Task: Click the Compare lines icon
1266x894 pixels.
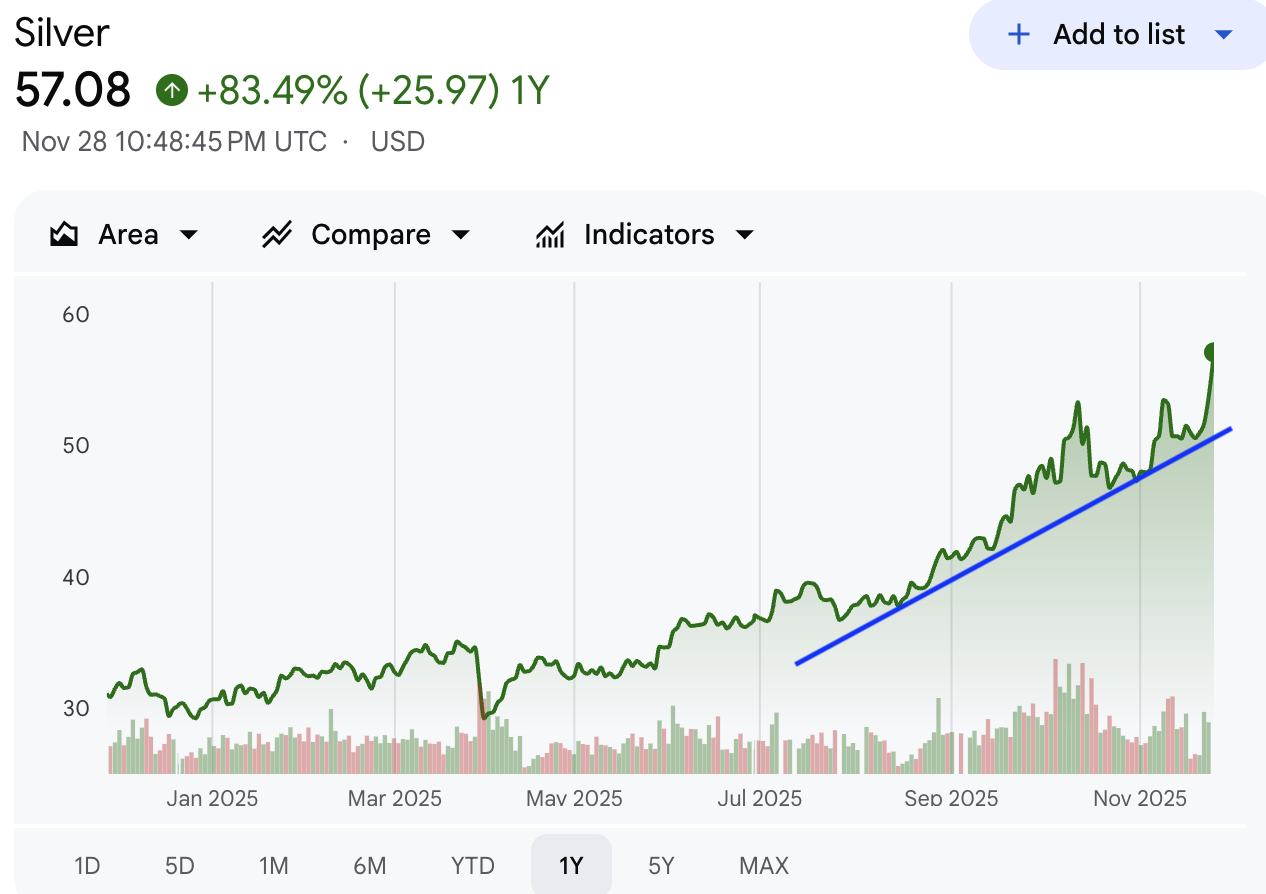Action: 276,235
